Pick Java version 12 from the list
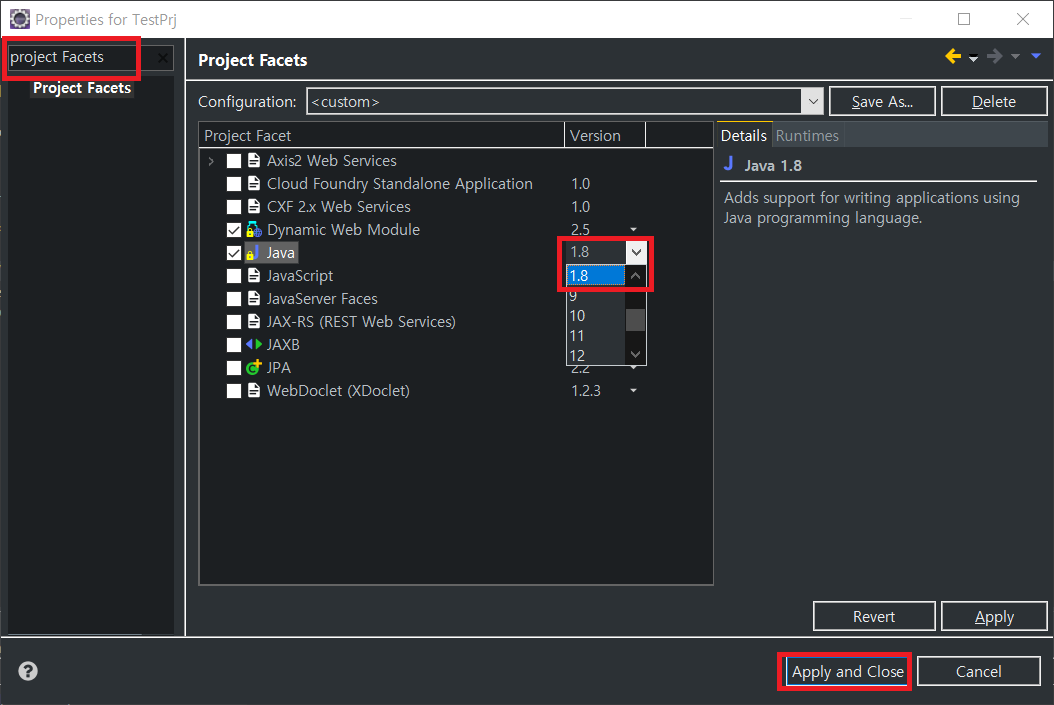The width and height of the screenshot is (1054, 705). coord(596,355)
